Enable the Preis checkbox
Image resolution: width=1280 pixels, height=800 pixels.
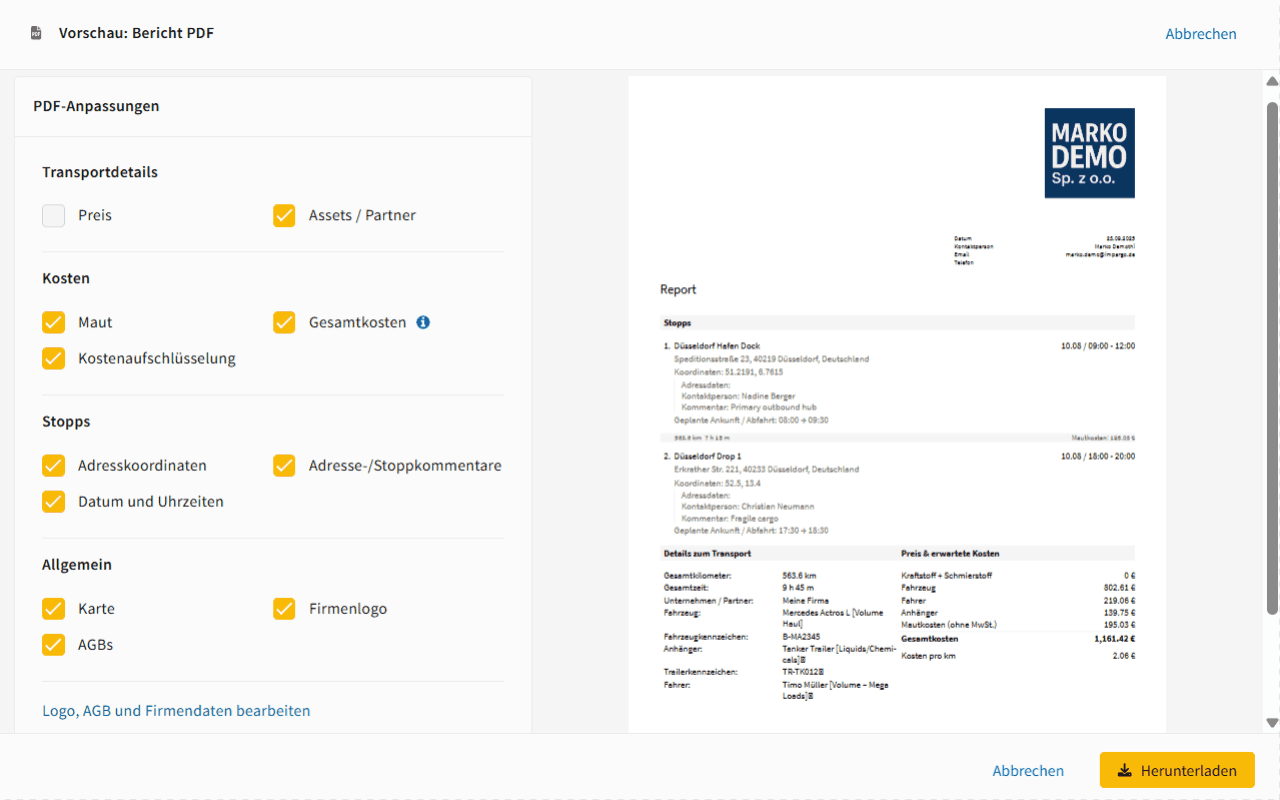[54, 215]
